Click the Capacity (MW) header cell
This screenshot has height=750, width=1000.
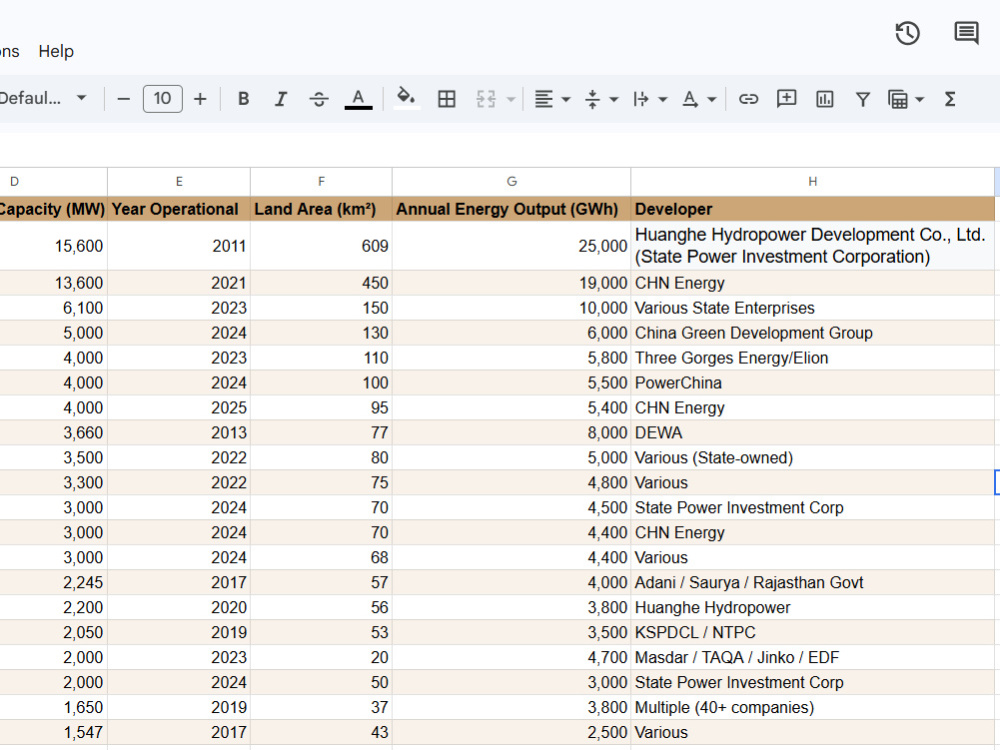point(54,209)
